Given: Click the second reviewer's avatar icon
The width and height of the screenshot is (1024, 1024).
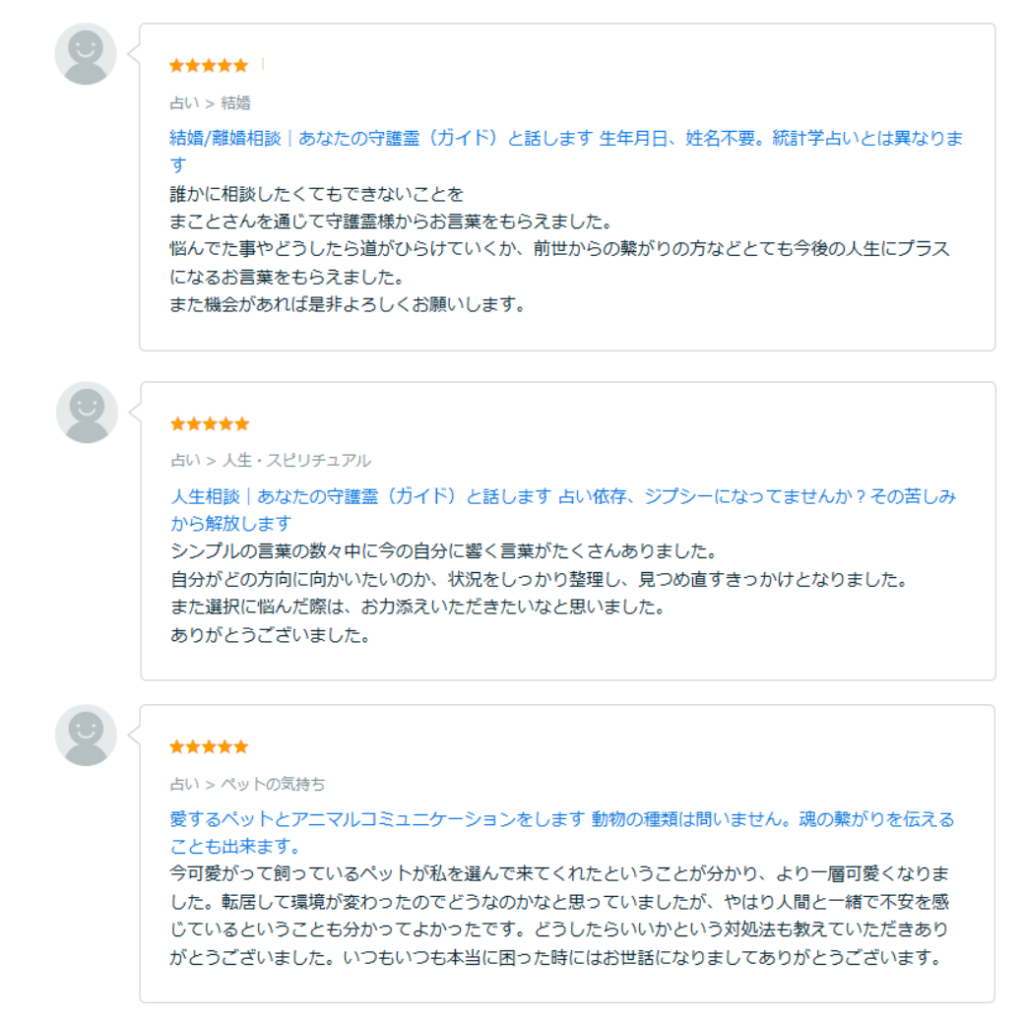Looking at the screenshot, I should [x=87, y=413].
